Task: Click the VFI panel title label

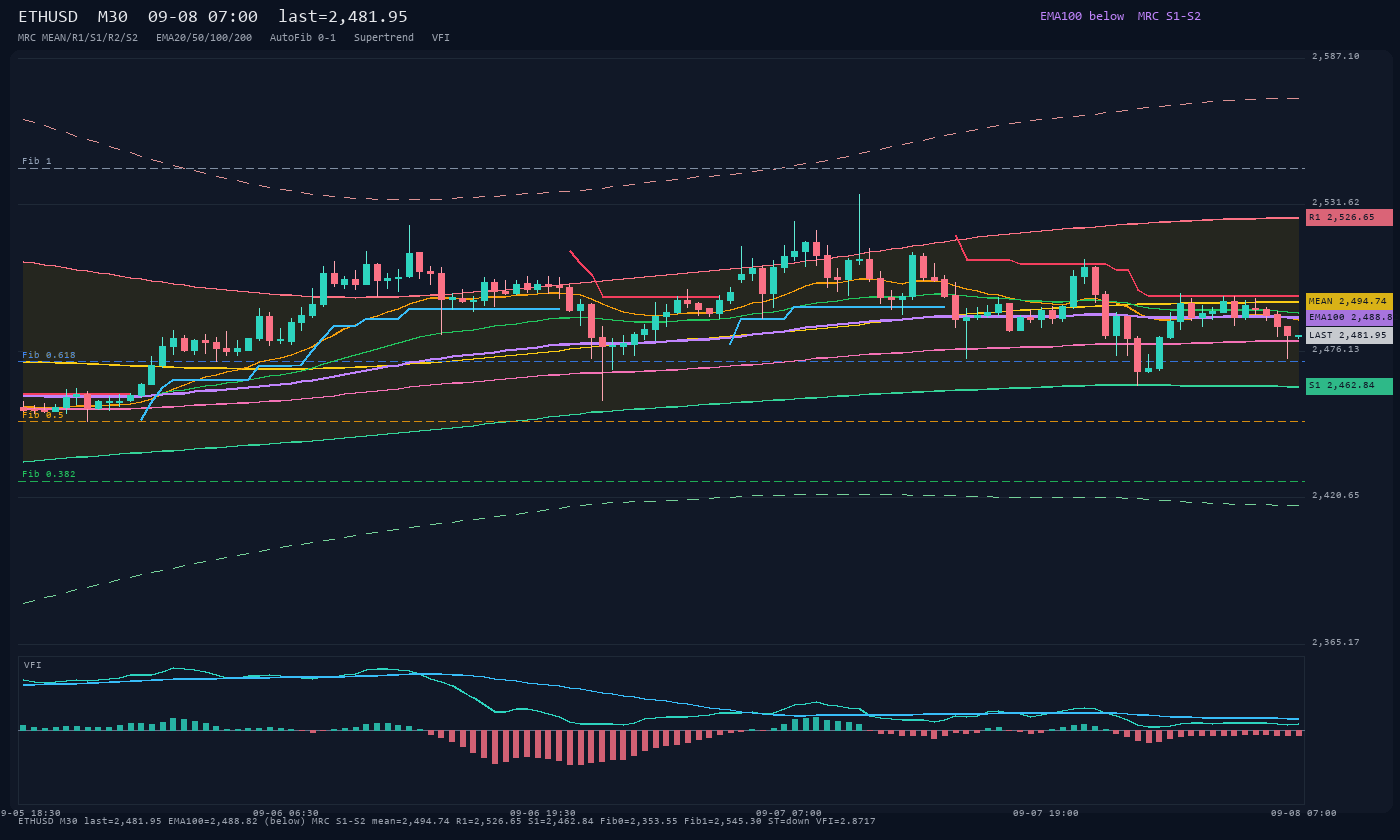Action: [x=33, y=665]
